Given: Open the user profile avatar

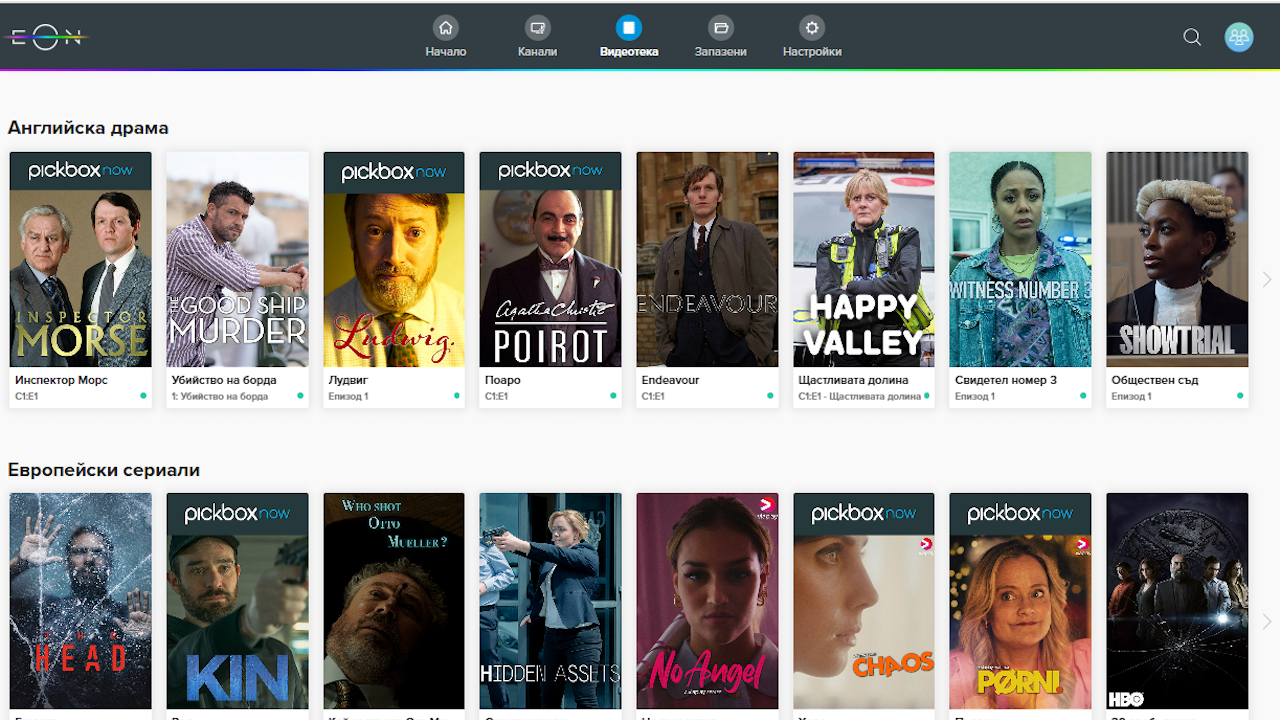Looking at the screenshot, I should [x=1239, y=37].
